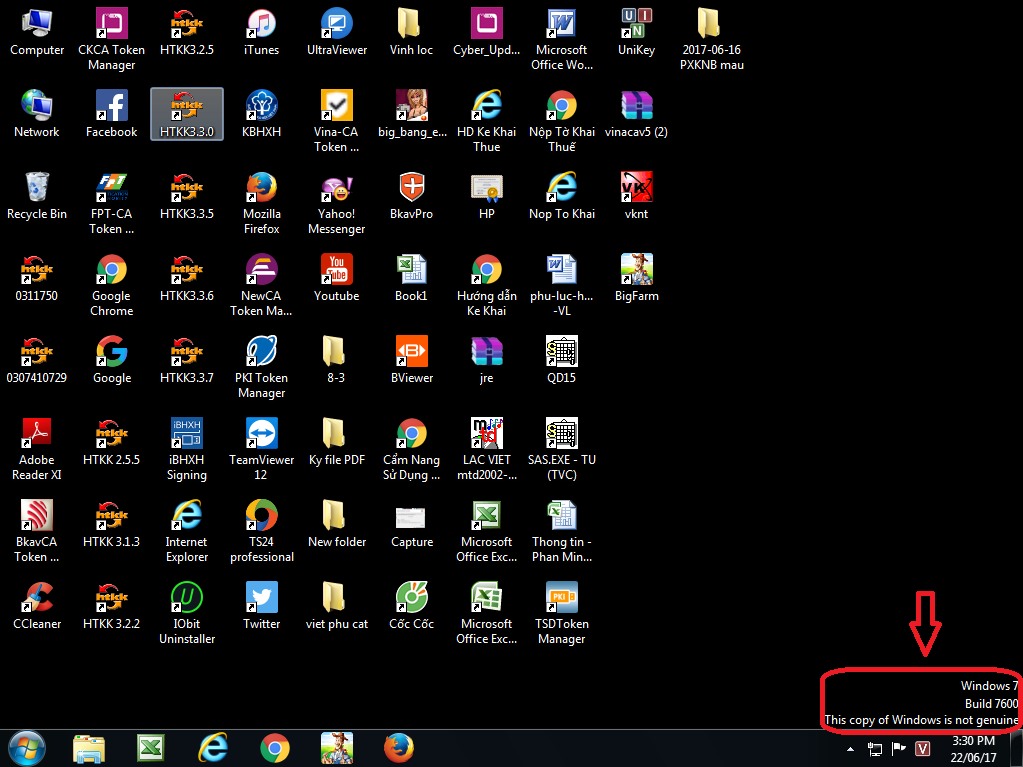
Task: Select the NewCA Token Manager shortcut
Action: point(261,286)
